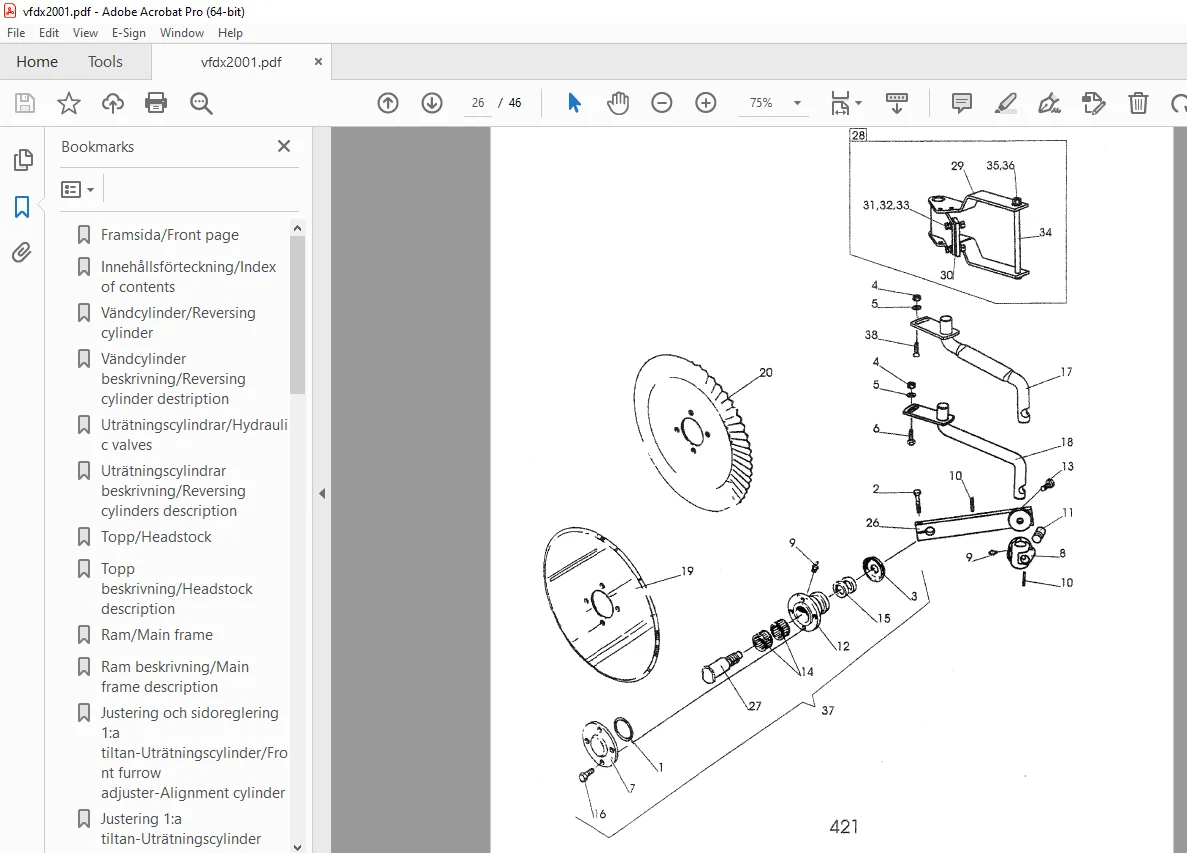Expand fit page dropdown arrow
This screenshot has height=853, width=1187.
pyautogui.click(x=858, y=103)
